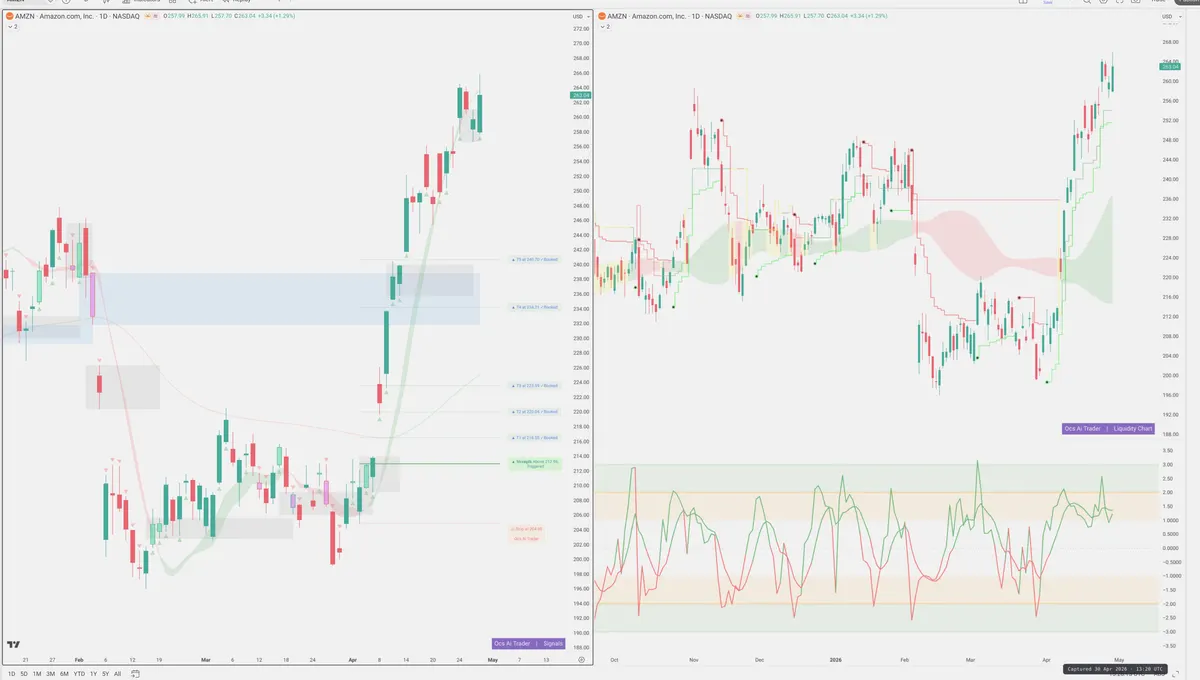This screenshot has width=1200, height=680.
Task: Click the 2026 label on right time axis
Action: click(837, 660)
